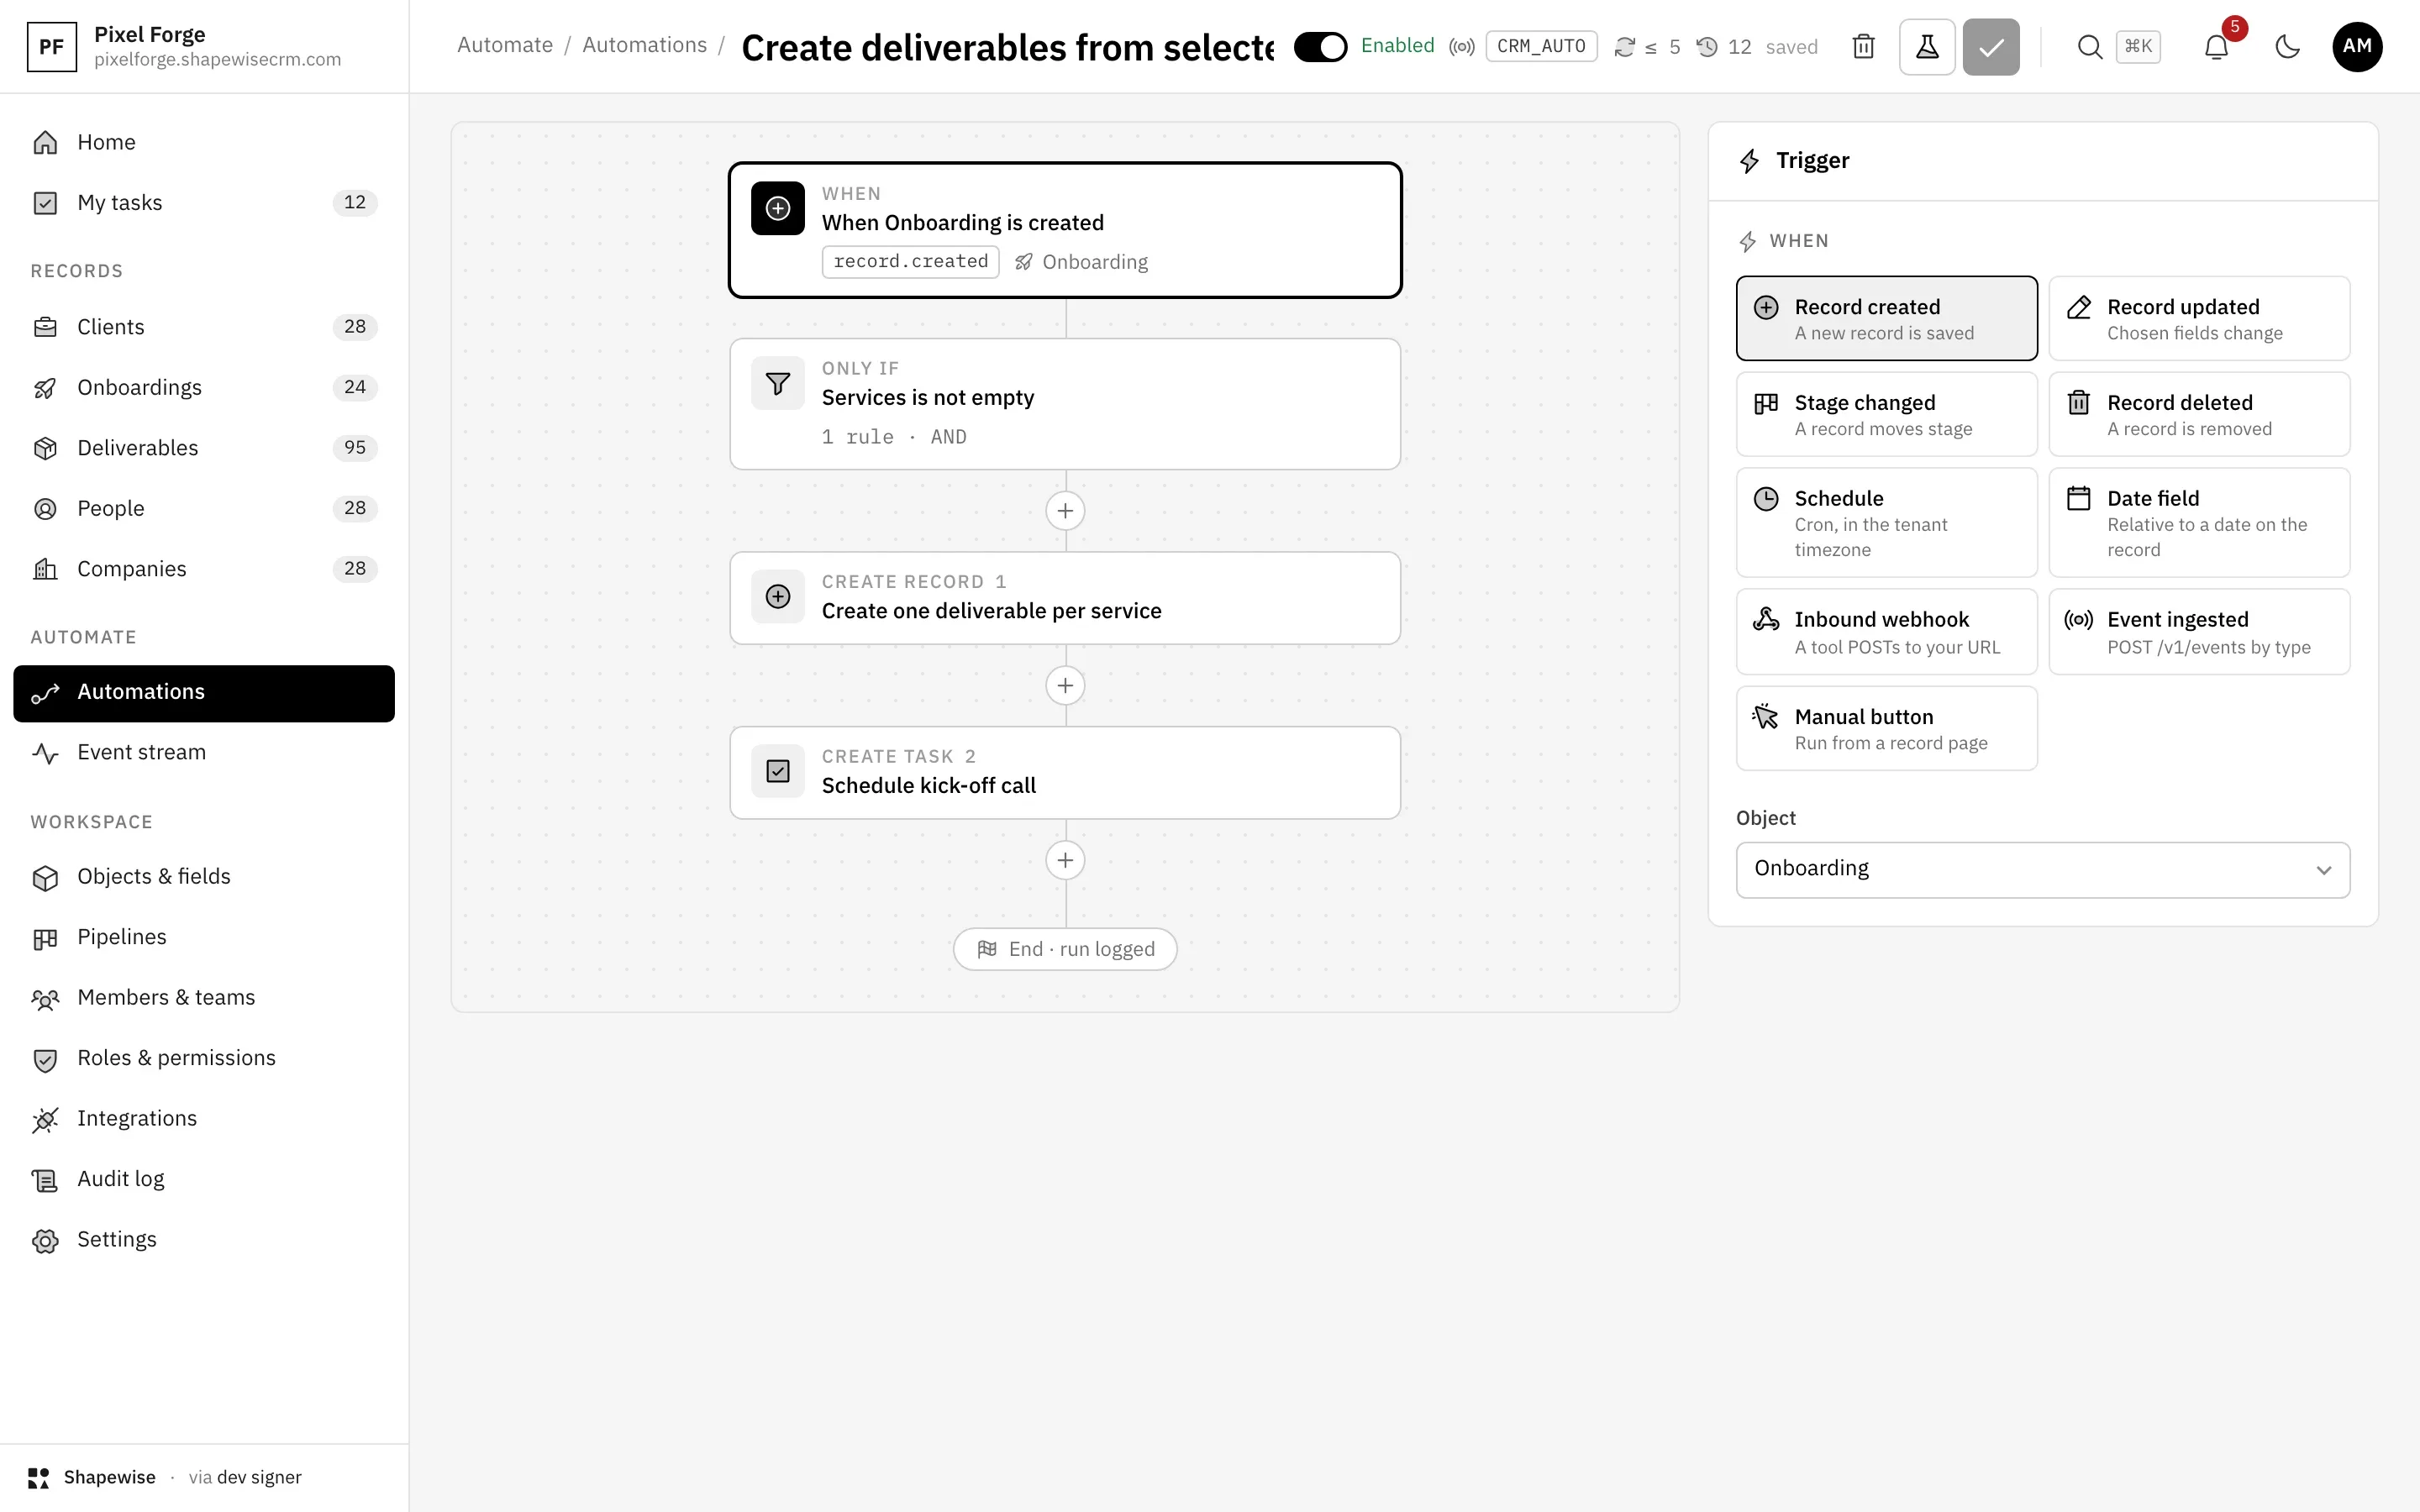The image size is (2420, 1512).
Task: Select the Only If Services filter node
Action: pyautogui.click(x=1065, y=404)
